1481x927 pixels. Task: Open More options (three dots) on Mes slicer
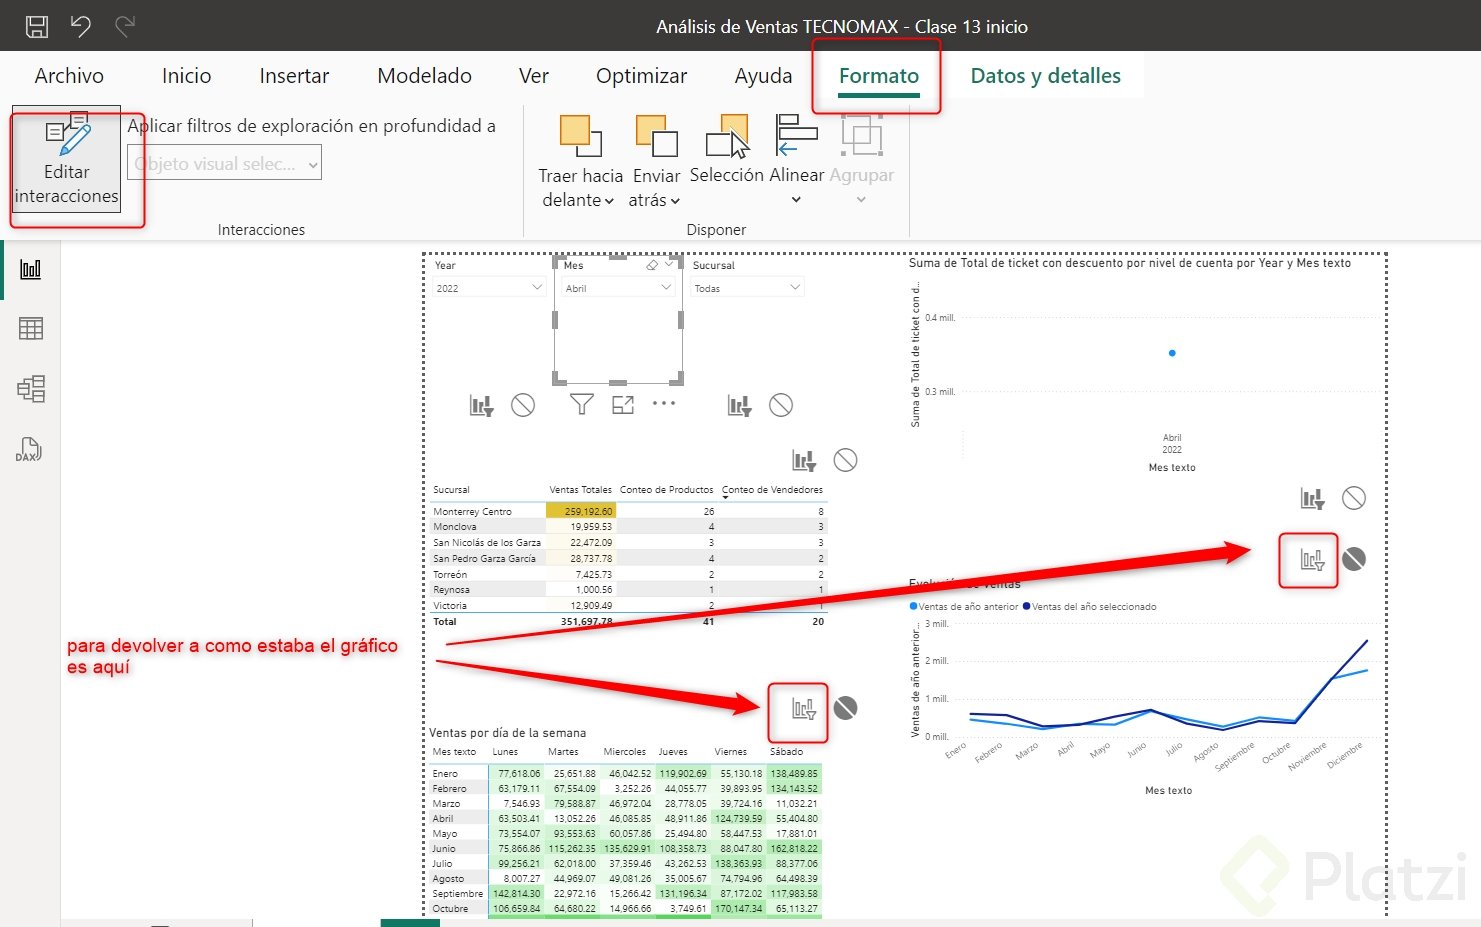664,403
